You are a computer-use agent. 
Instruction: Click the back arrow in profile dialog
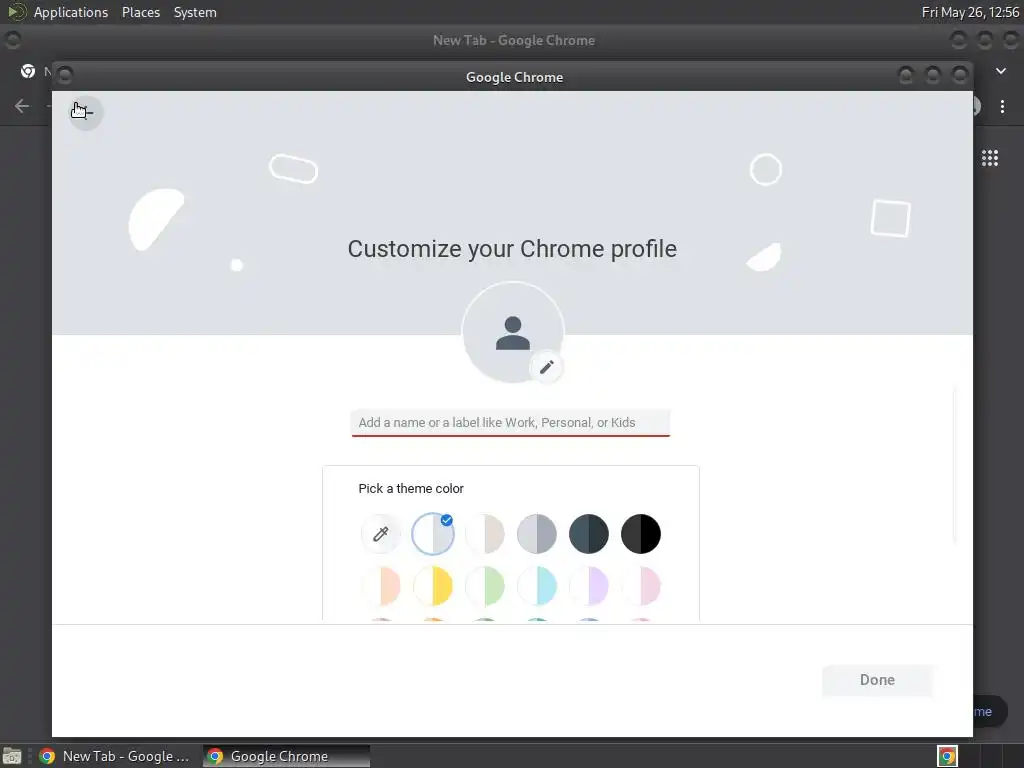click(x=86, y=112)
